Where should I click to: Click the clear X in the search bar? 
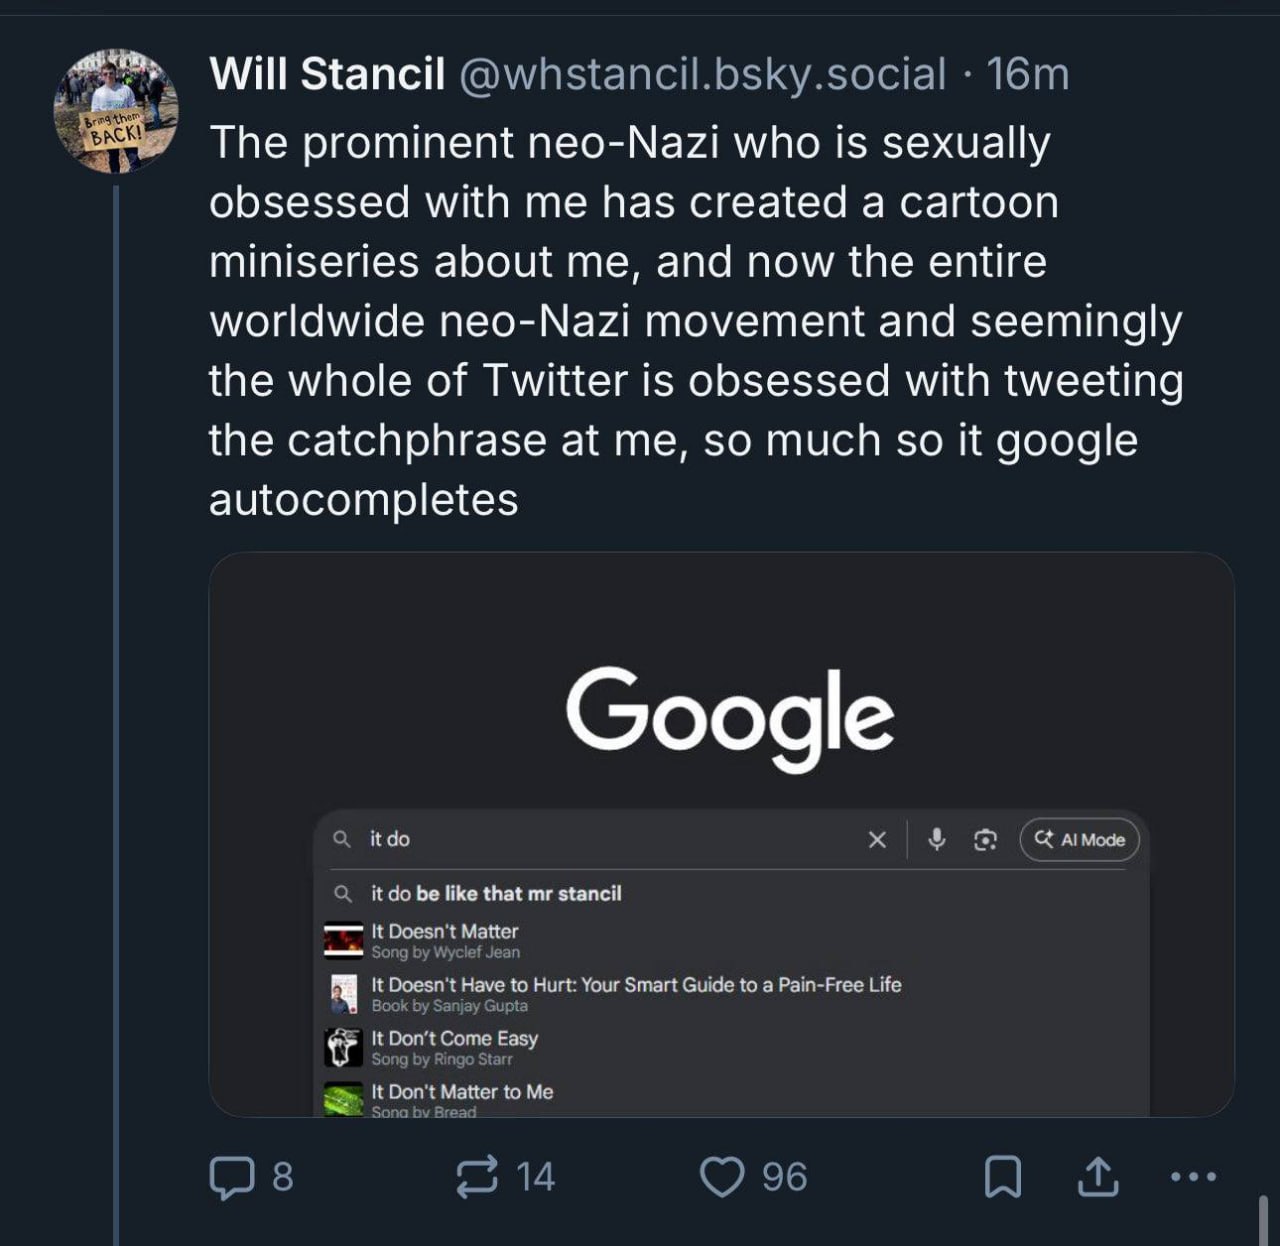click(877, 840)
